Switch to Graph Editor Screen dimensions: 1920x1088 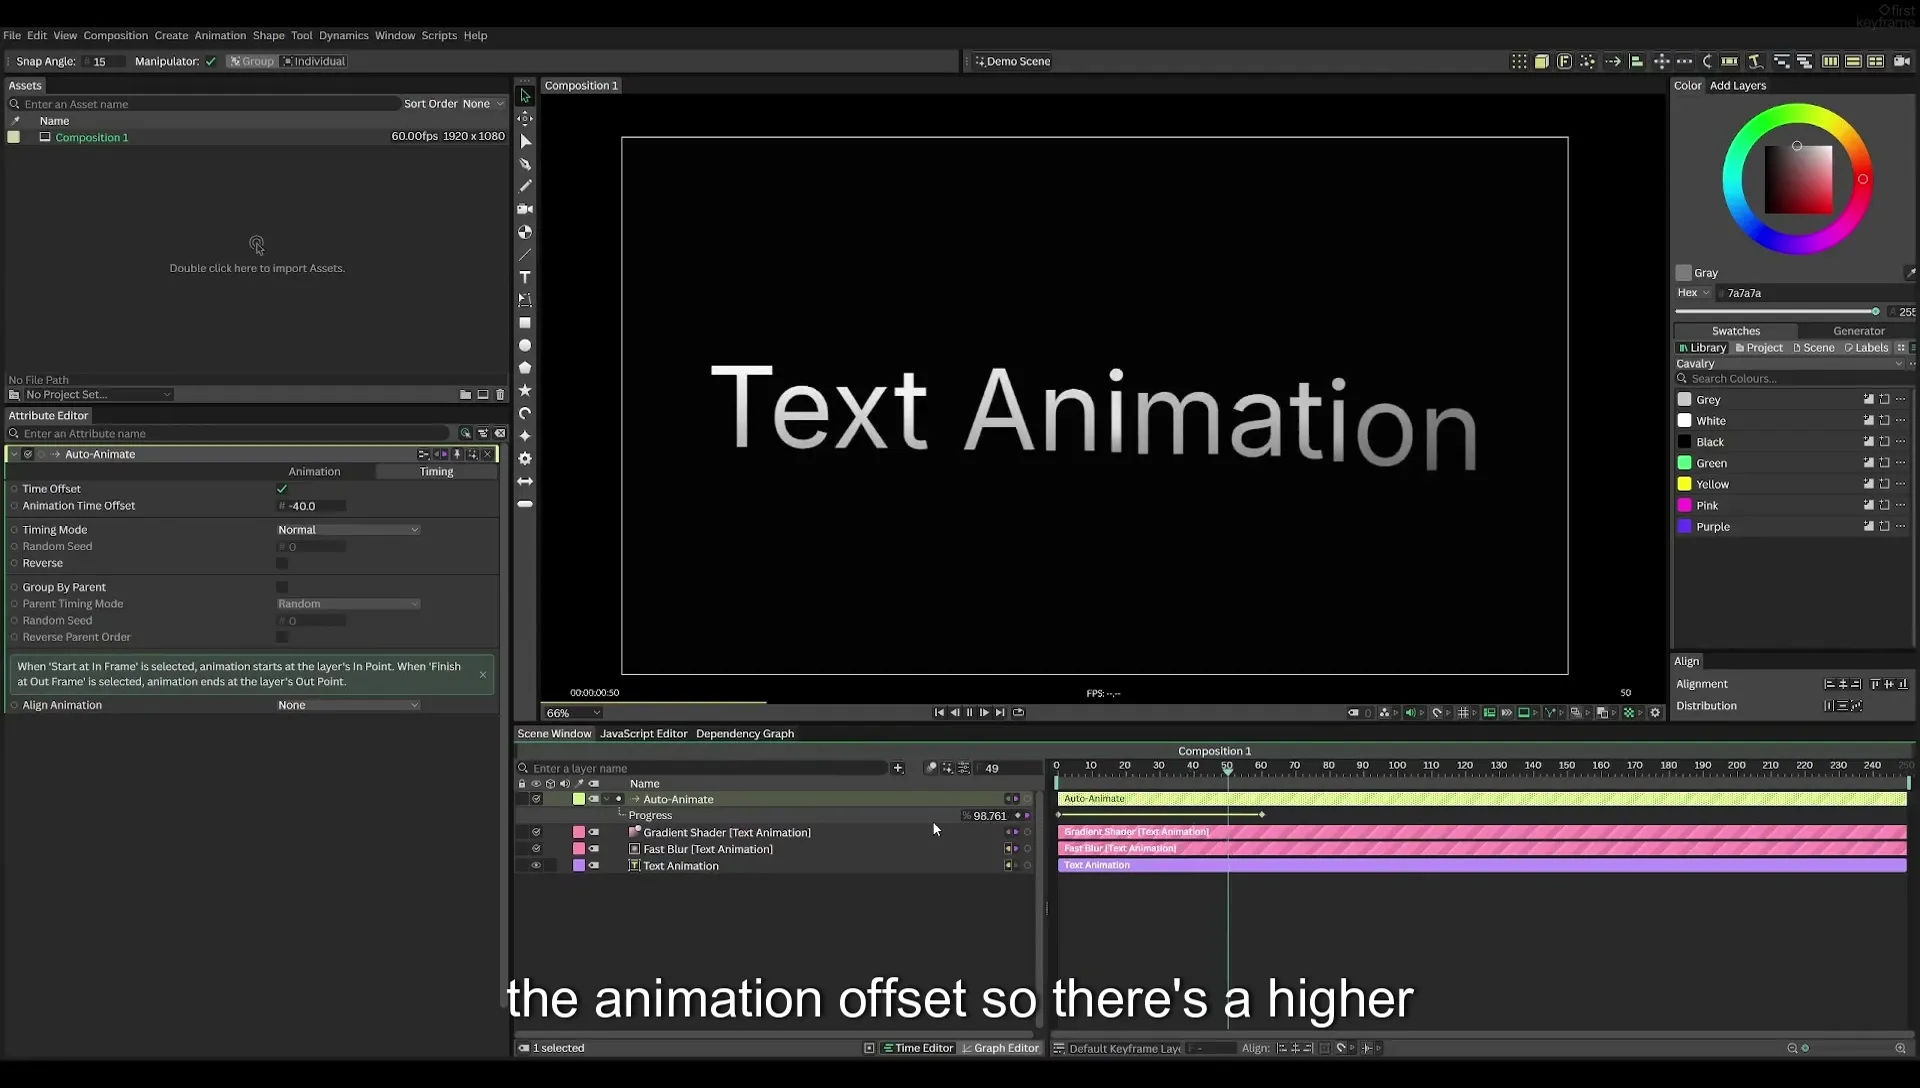pos(1000,1049)
